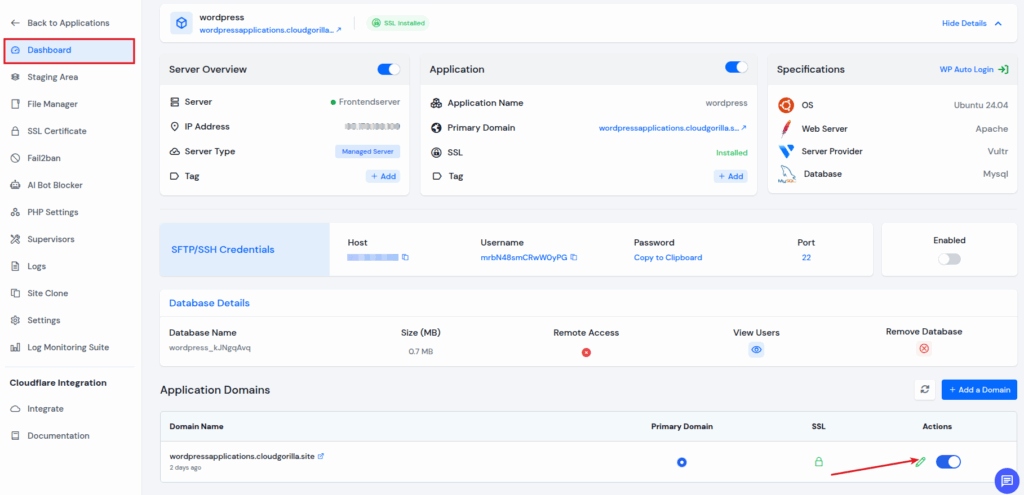Toggle the Server Overview switch

(389, 69)
